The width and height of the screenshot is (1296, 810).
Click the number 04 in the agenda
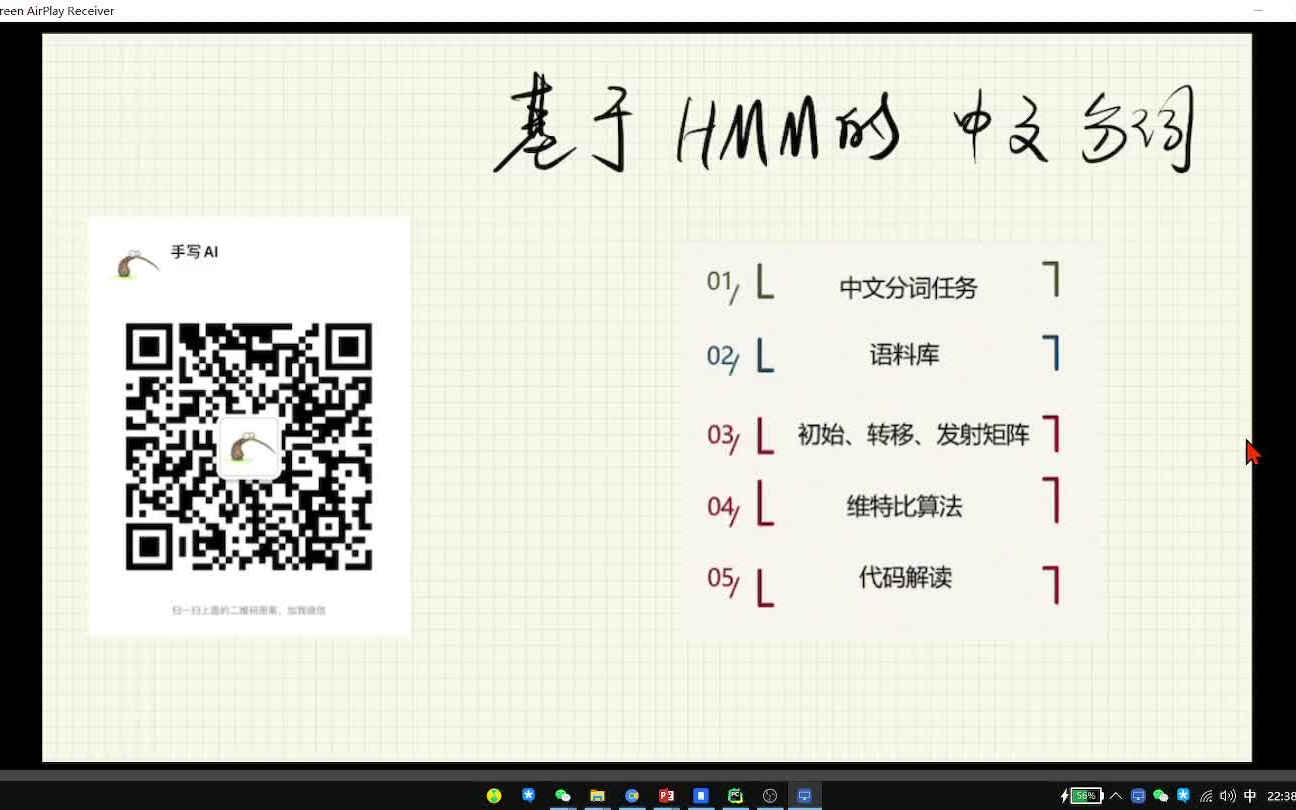pos(722,508)
